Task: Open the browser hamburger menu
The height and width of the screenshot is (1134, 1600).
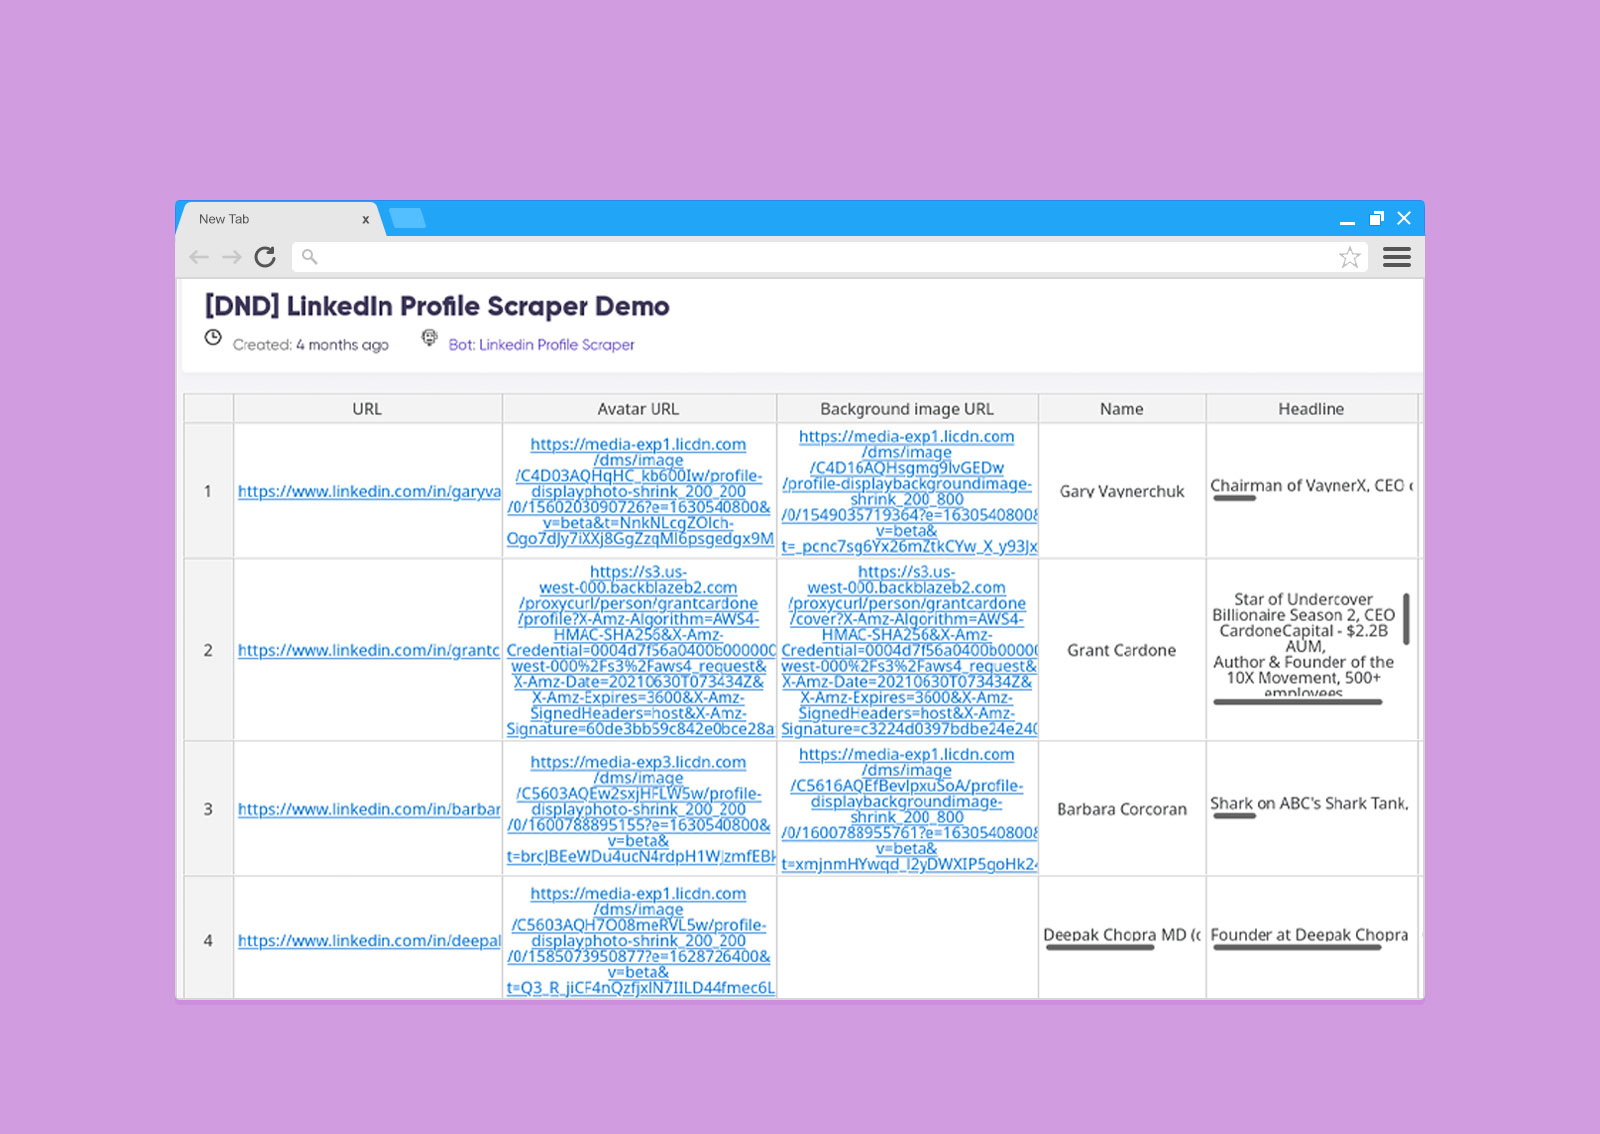Action: click(x=1397, y=257)
